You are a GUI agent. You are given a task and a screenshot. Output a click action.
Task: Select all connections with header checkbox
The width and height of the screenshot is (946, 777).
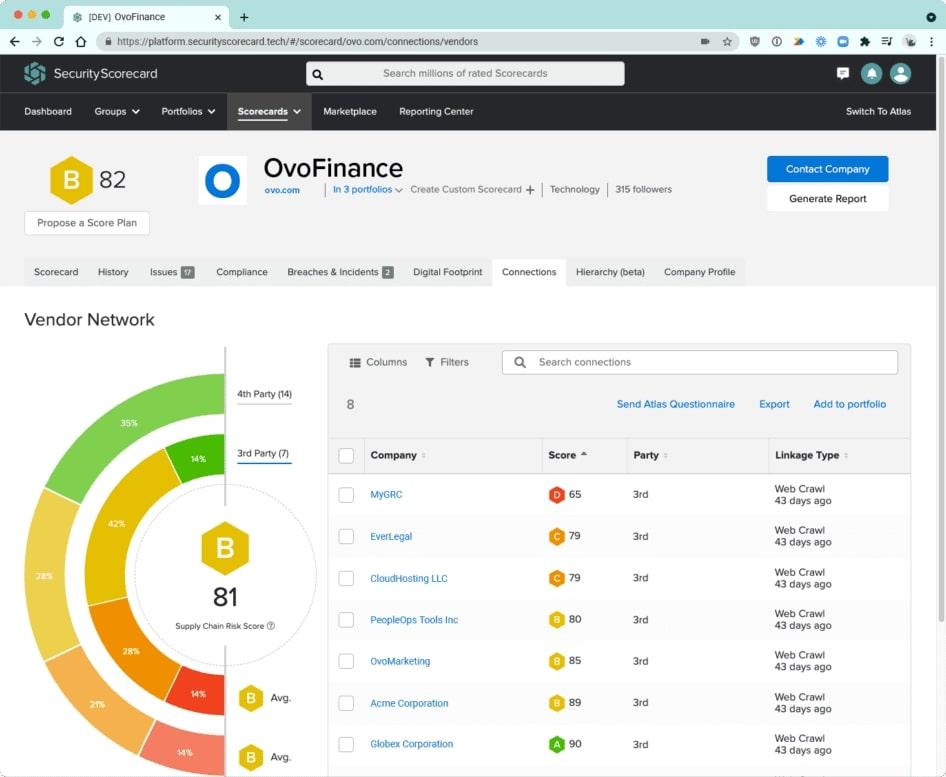point(346,455)
